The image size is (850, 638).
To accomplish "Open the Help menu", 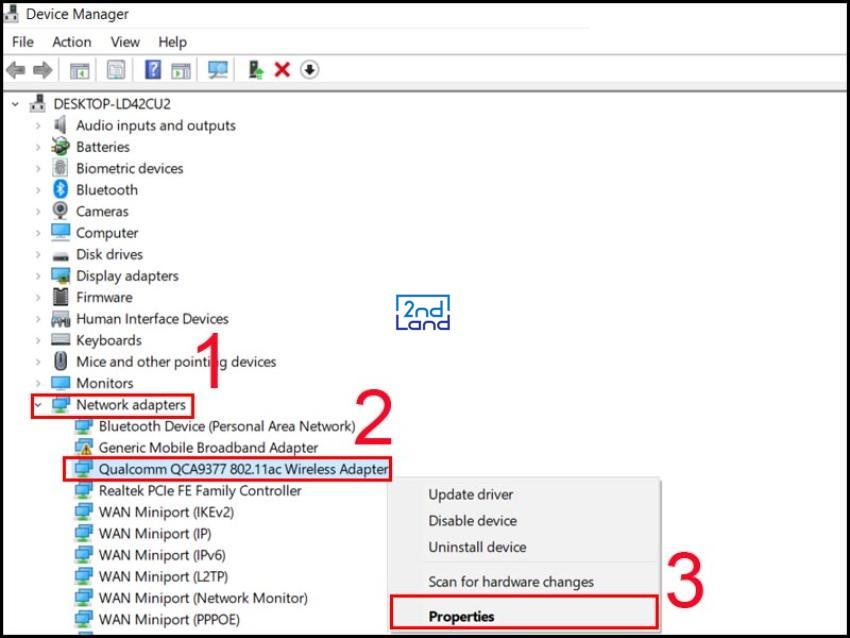I will click(172, 42).
